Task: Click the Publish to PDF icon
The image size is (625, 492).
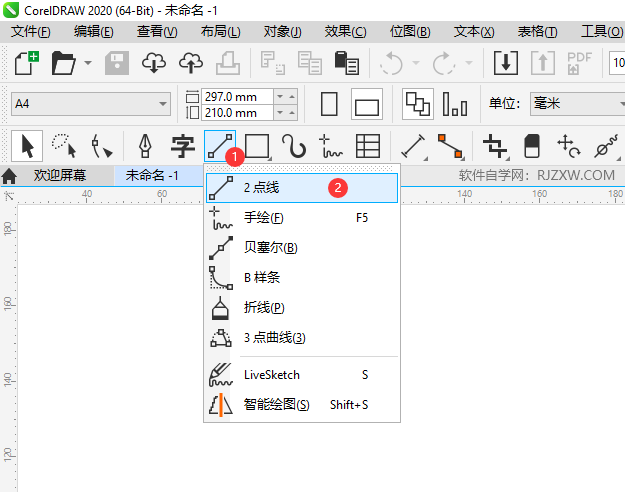Action: (579, 63)
